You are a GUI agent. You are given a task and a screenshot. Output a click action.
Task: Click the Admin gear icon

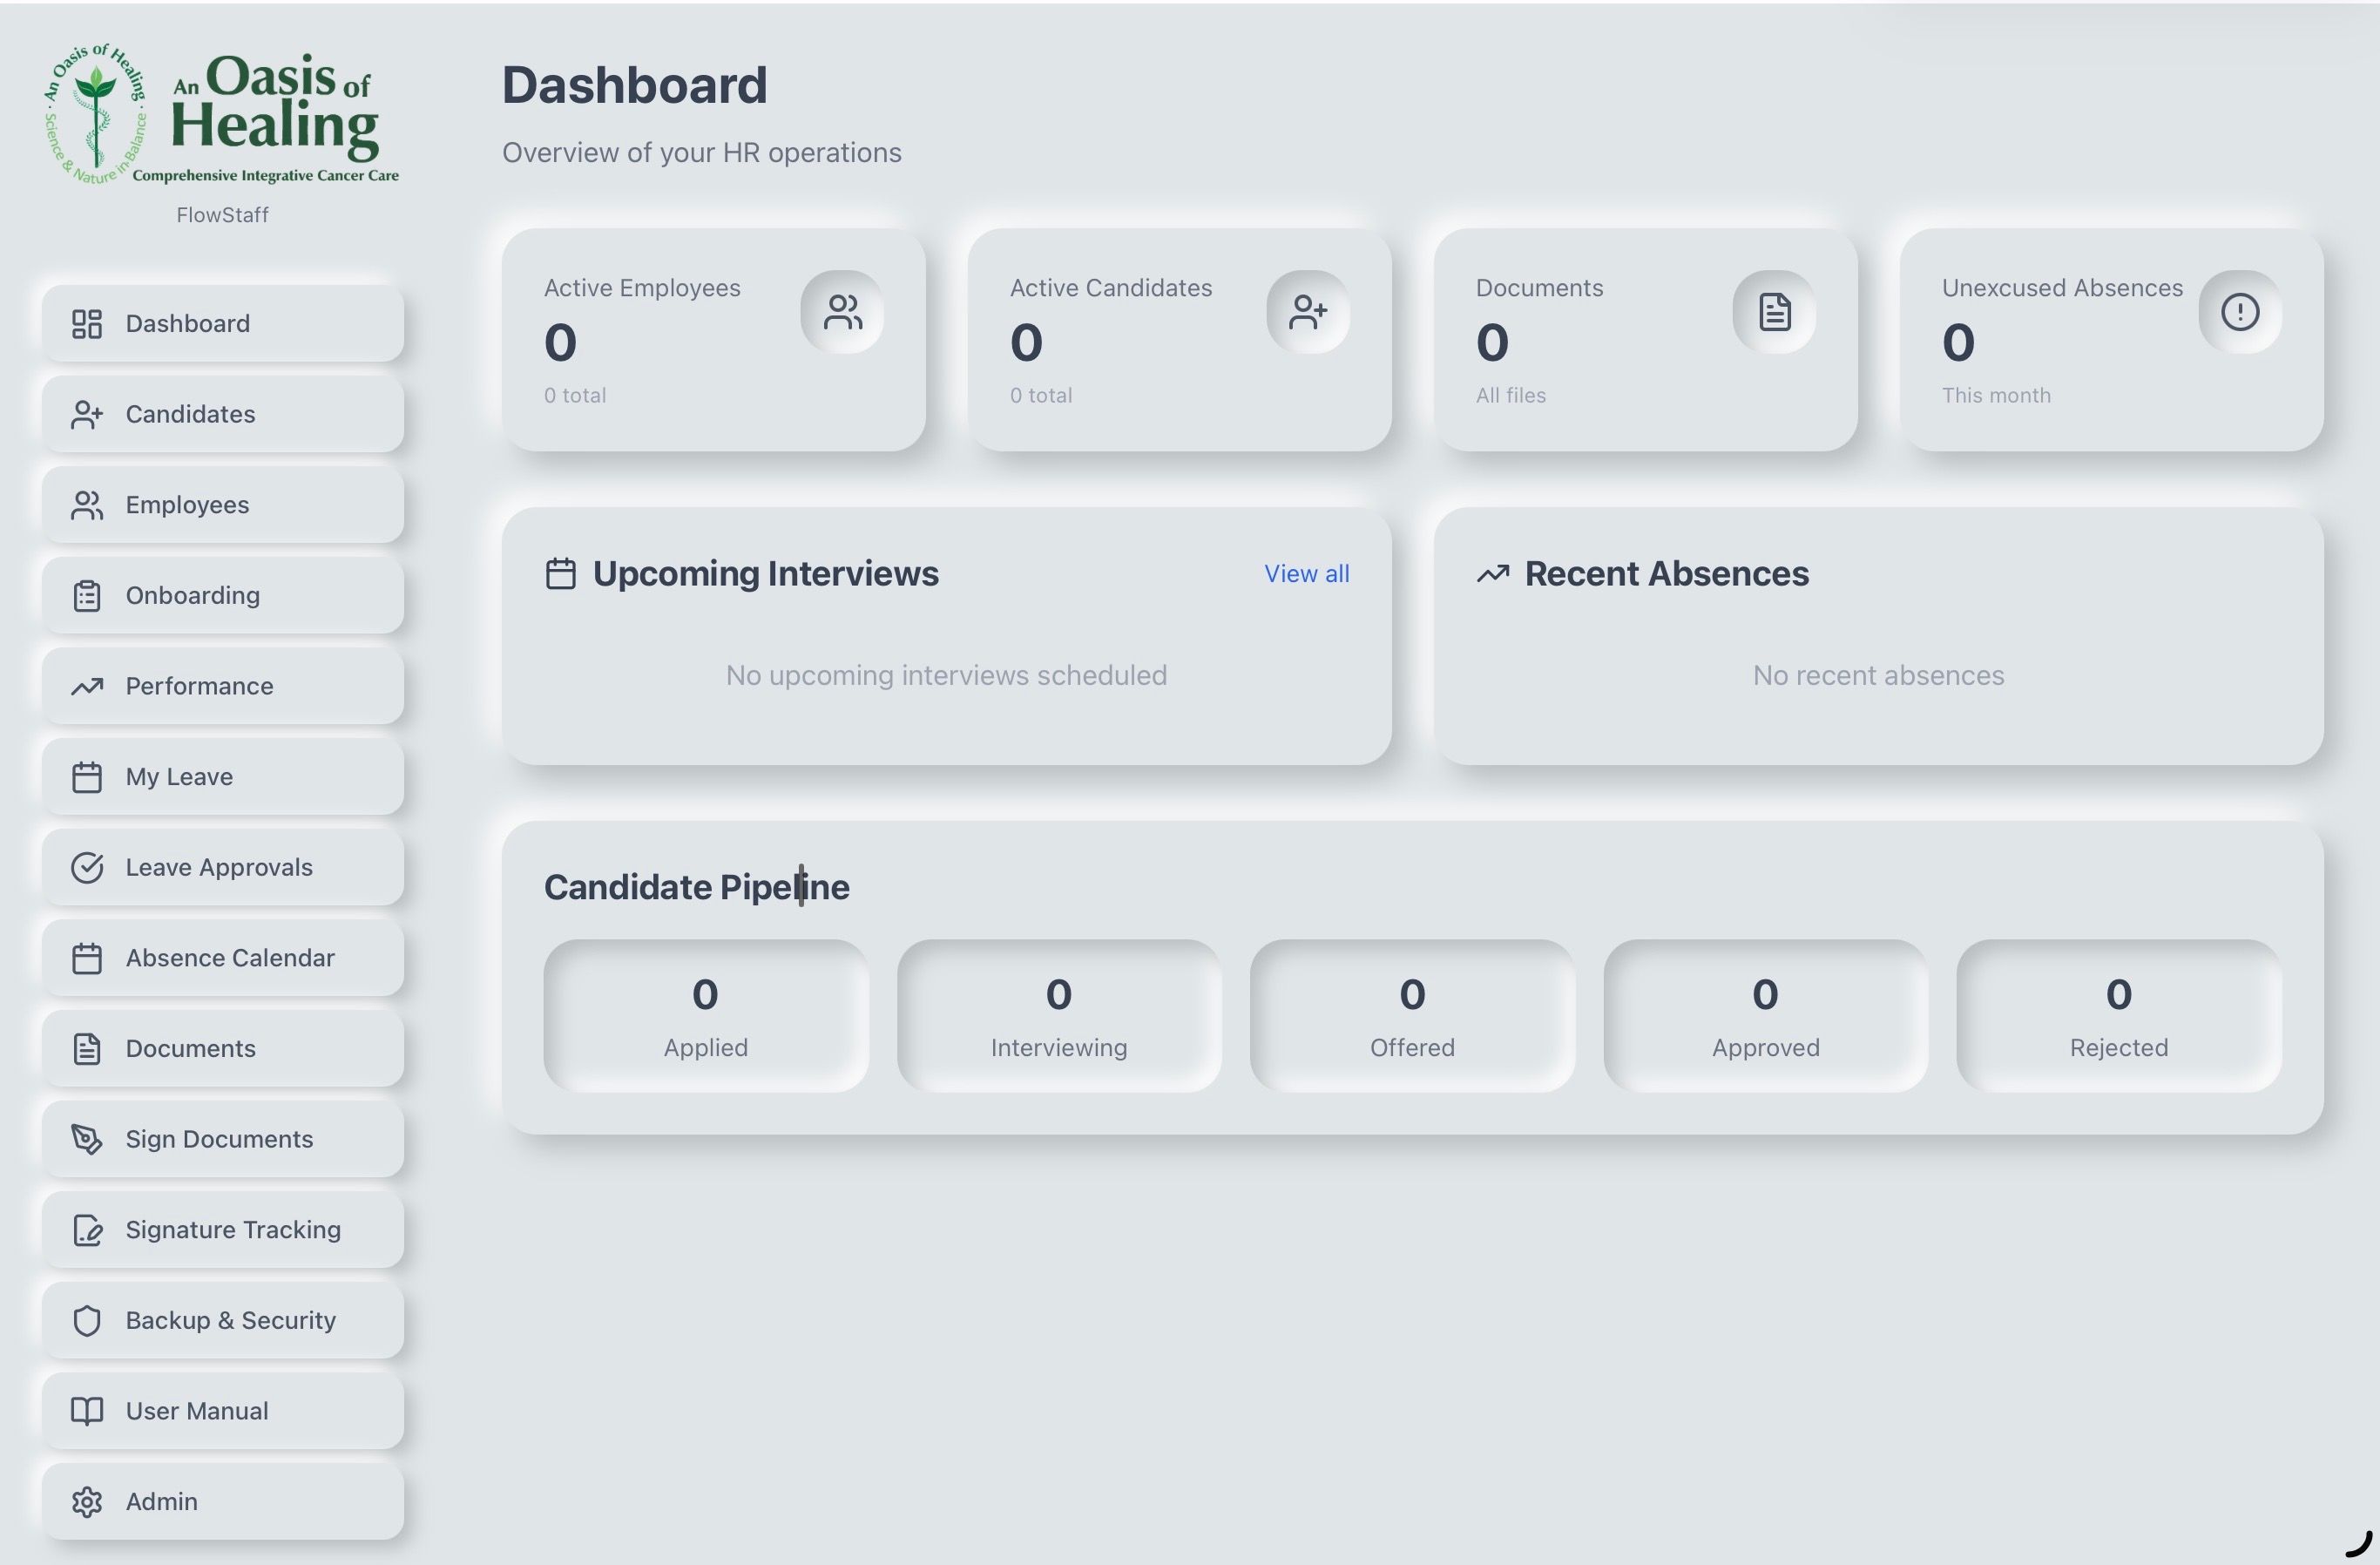tap(87, 1502)
